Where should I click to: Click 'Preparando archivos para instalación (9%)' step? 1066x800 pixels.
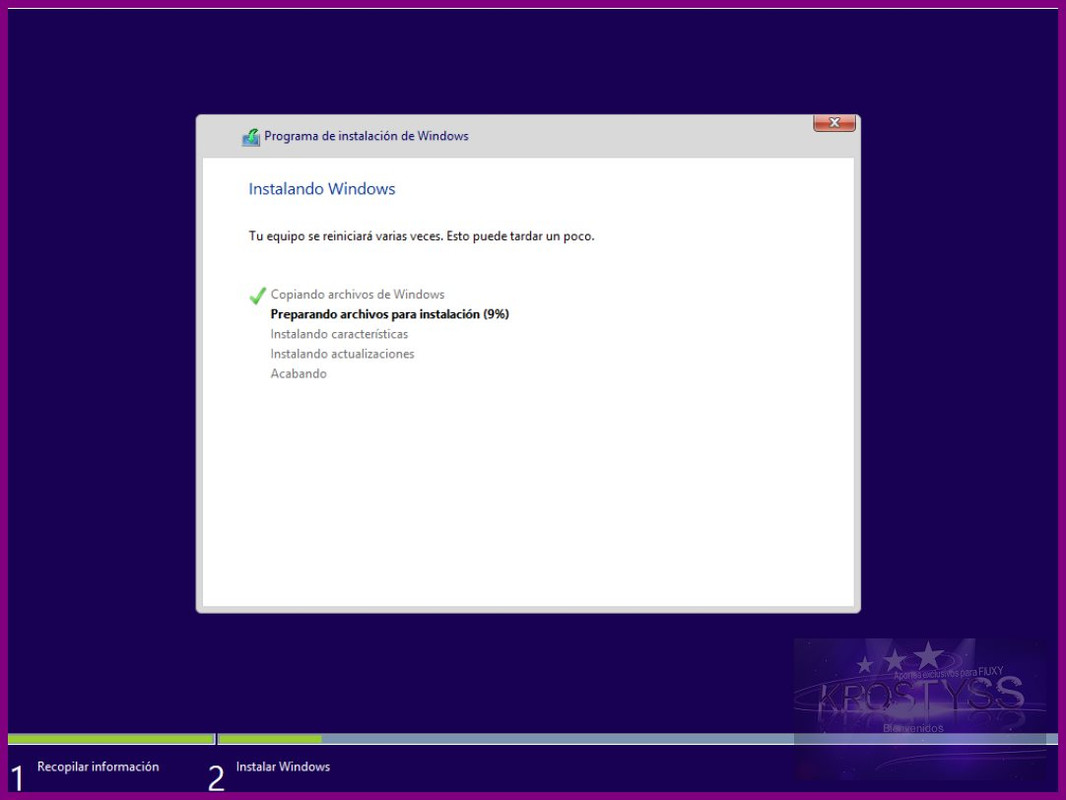coord(390,314)
